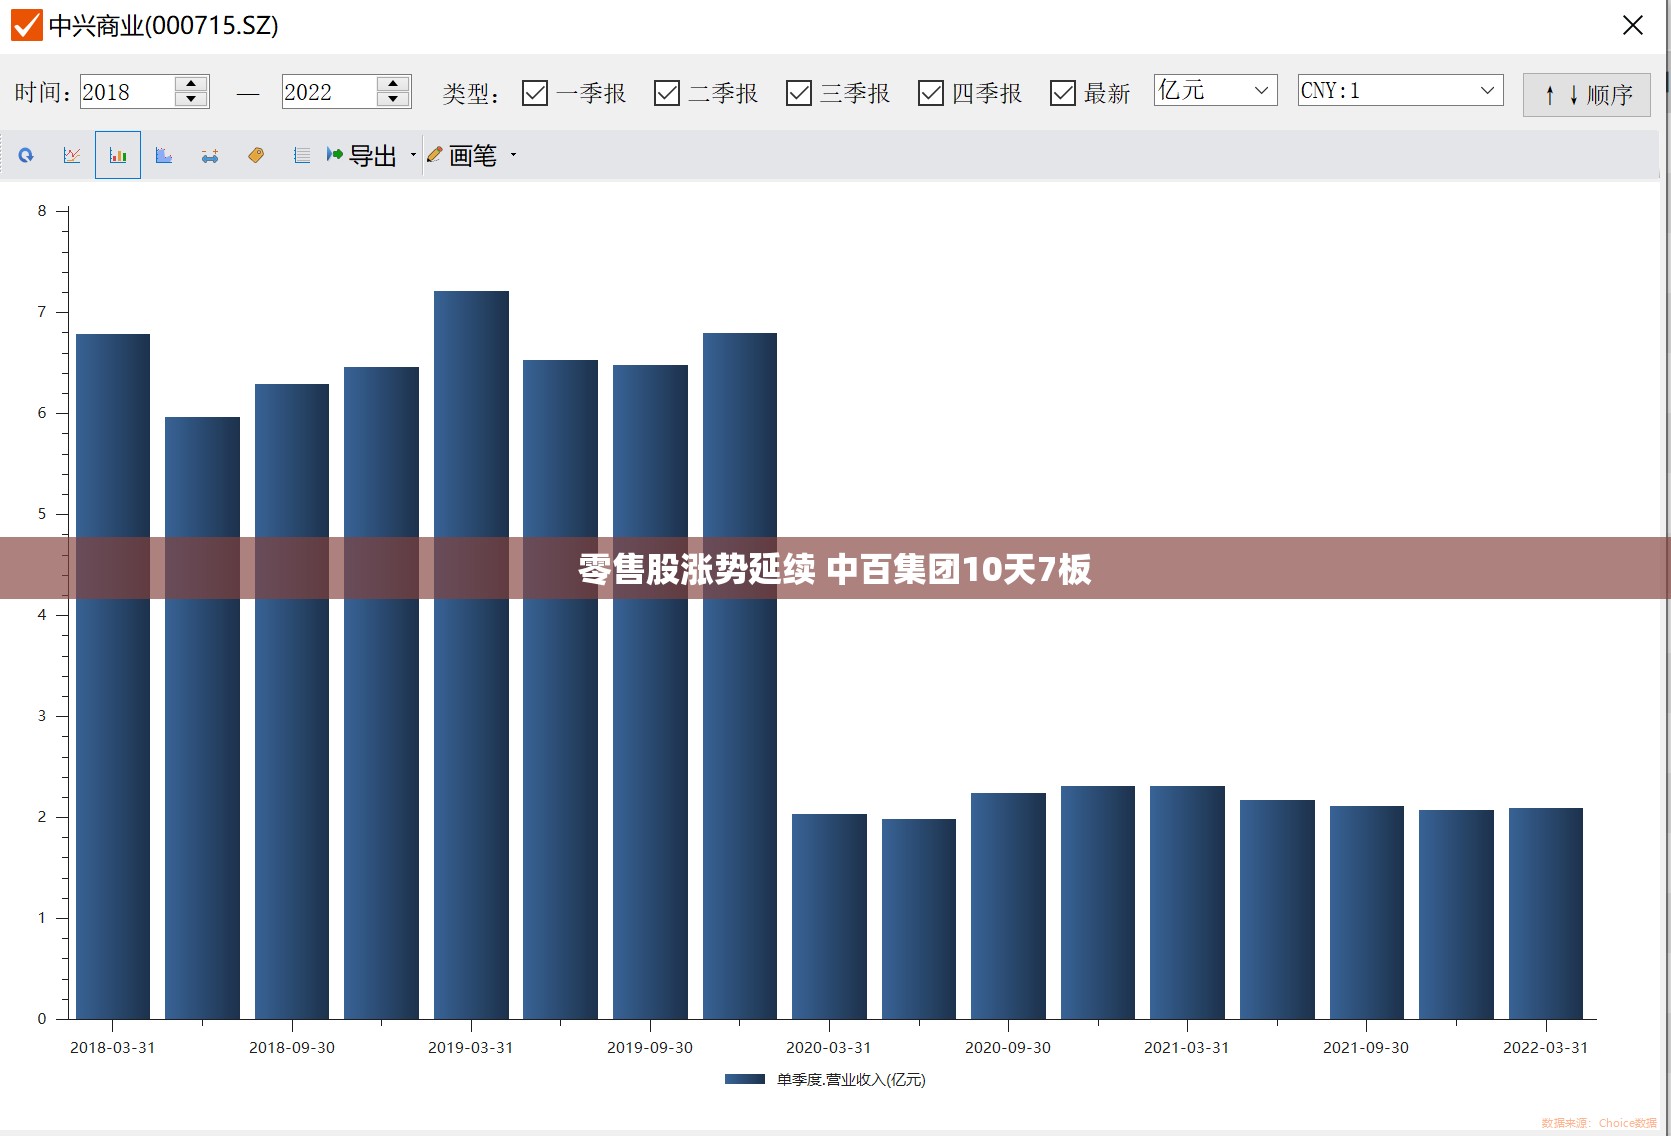Select the 画笔 pen tool
Screen dimensions: 1671x1136
462,155
